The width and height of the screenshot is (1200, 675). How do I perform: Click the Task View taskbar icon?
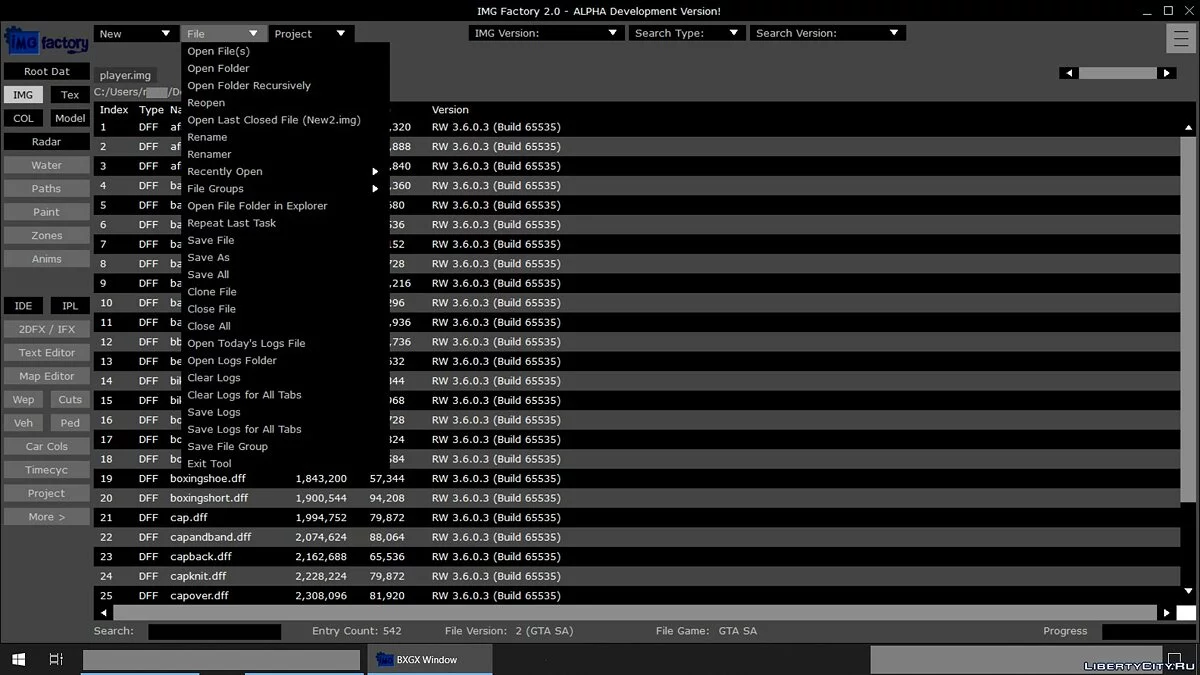coord(56,660)
